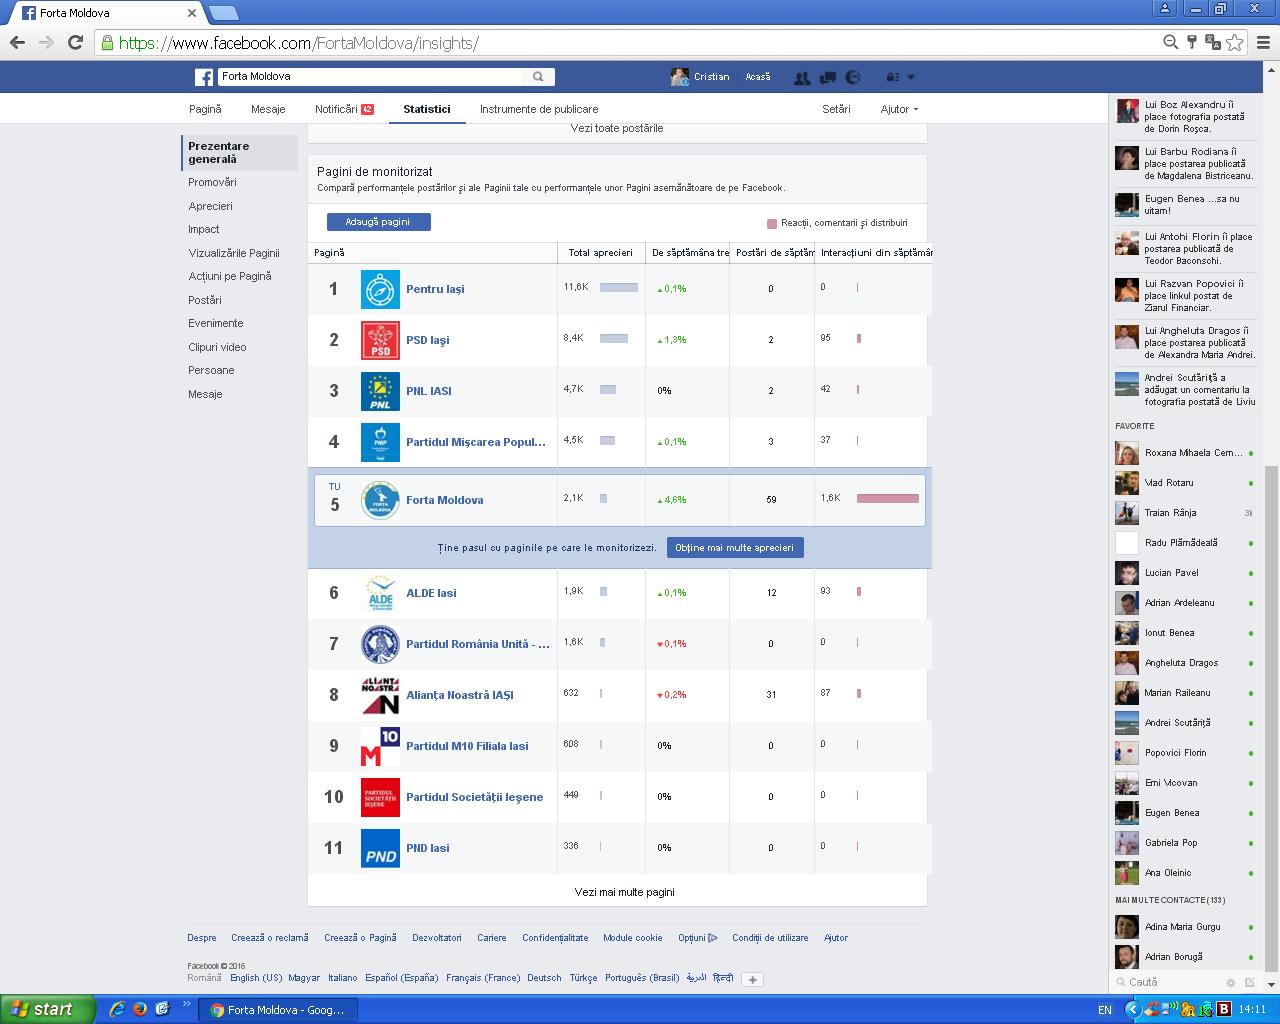Bookmark this page with the star icon
This screenshot has height=1024, width=1280.
point(1235,42)
